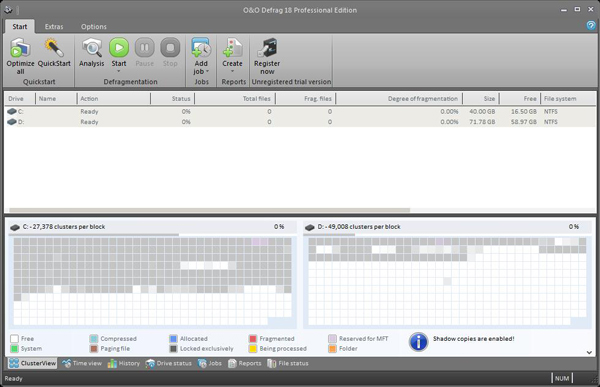Click the Add job icon
The height and width of the screenshot is (387, 600).
pyautogui.click(x=201, y=47)
